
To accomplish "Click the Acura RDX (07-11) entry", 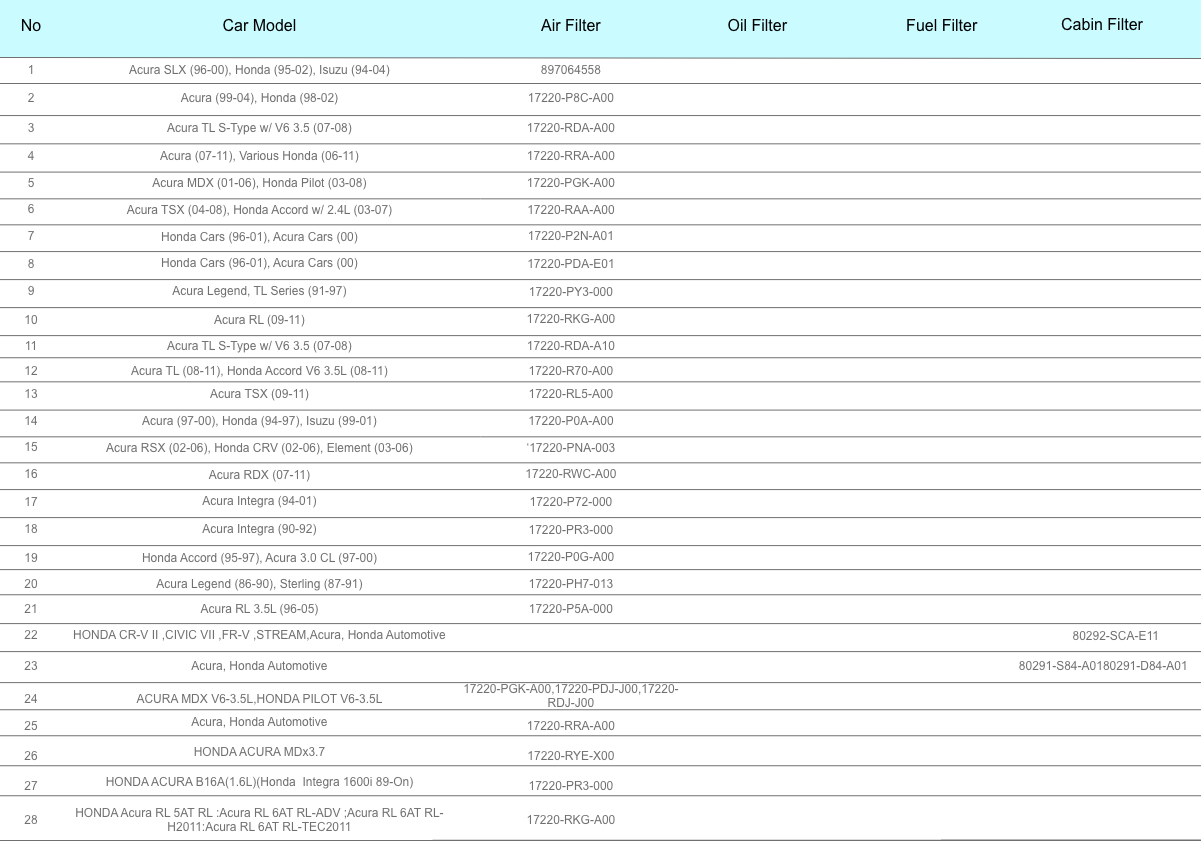I will coord(259,475).
